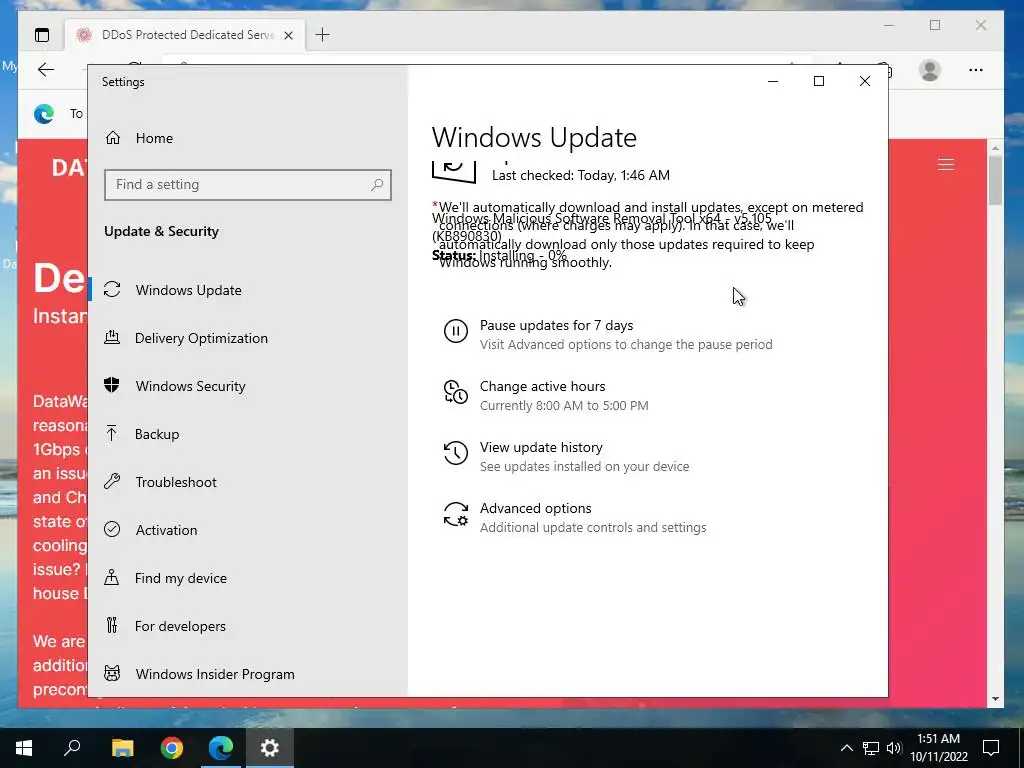Close the DDoS Protected Dedicated Server tab
Viewport: 1024px width, 768px height.
click(288, 35)
